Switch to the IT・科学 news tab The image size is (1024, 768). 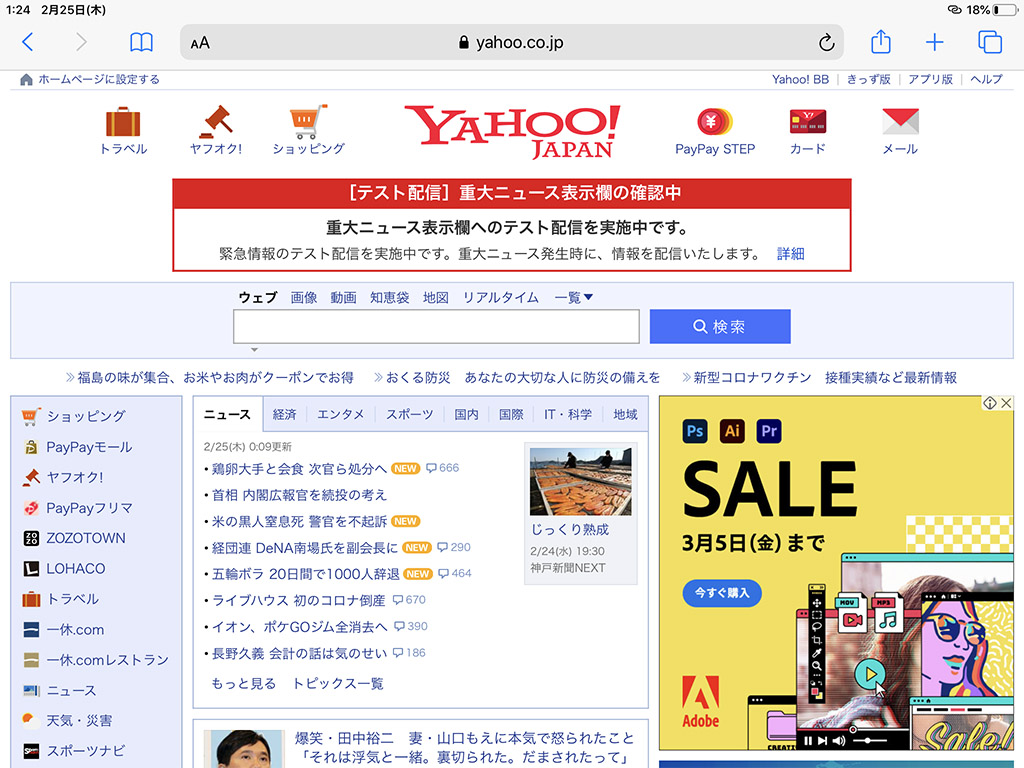(x=568, y=415)
